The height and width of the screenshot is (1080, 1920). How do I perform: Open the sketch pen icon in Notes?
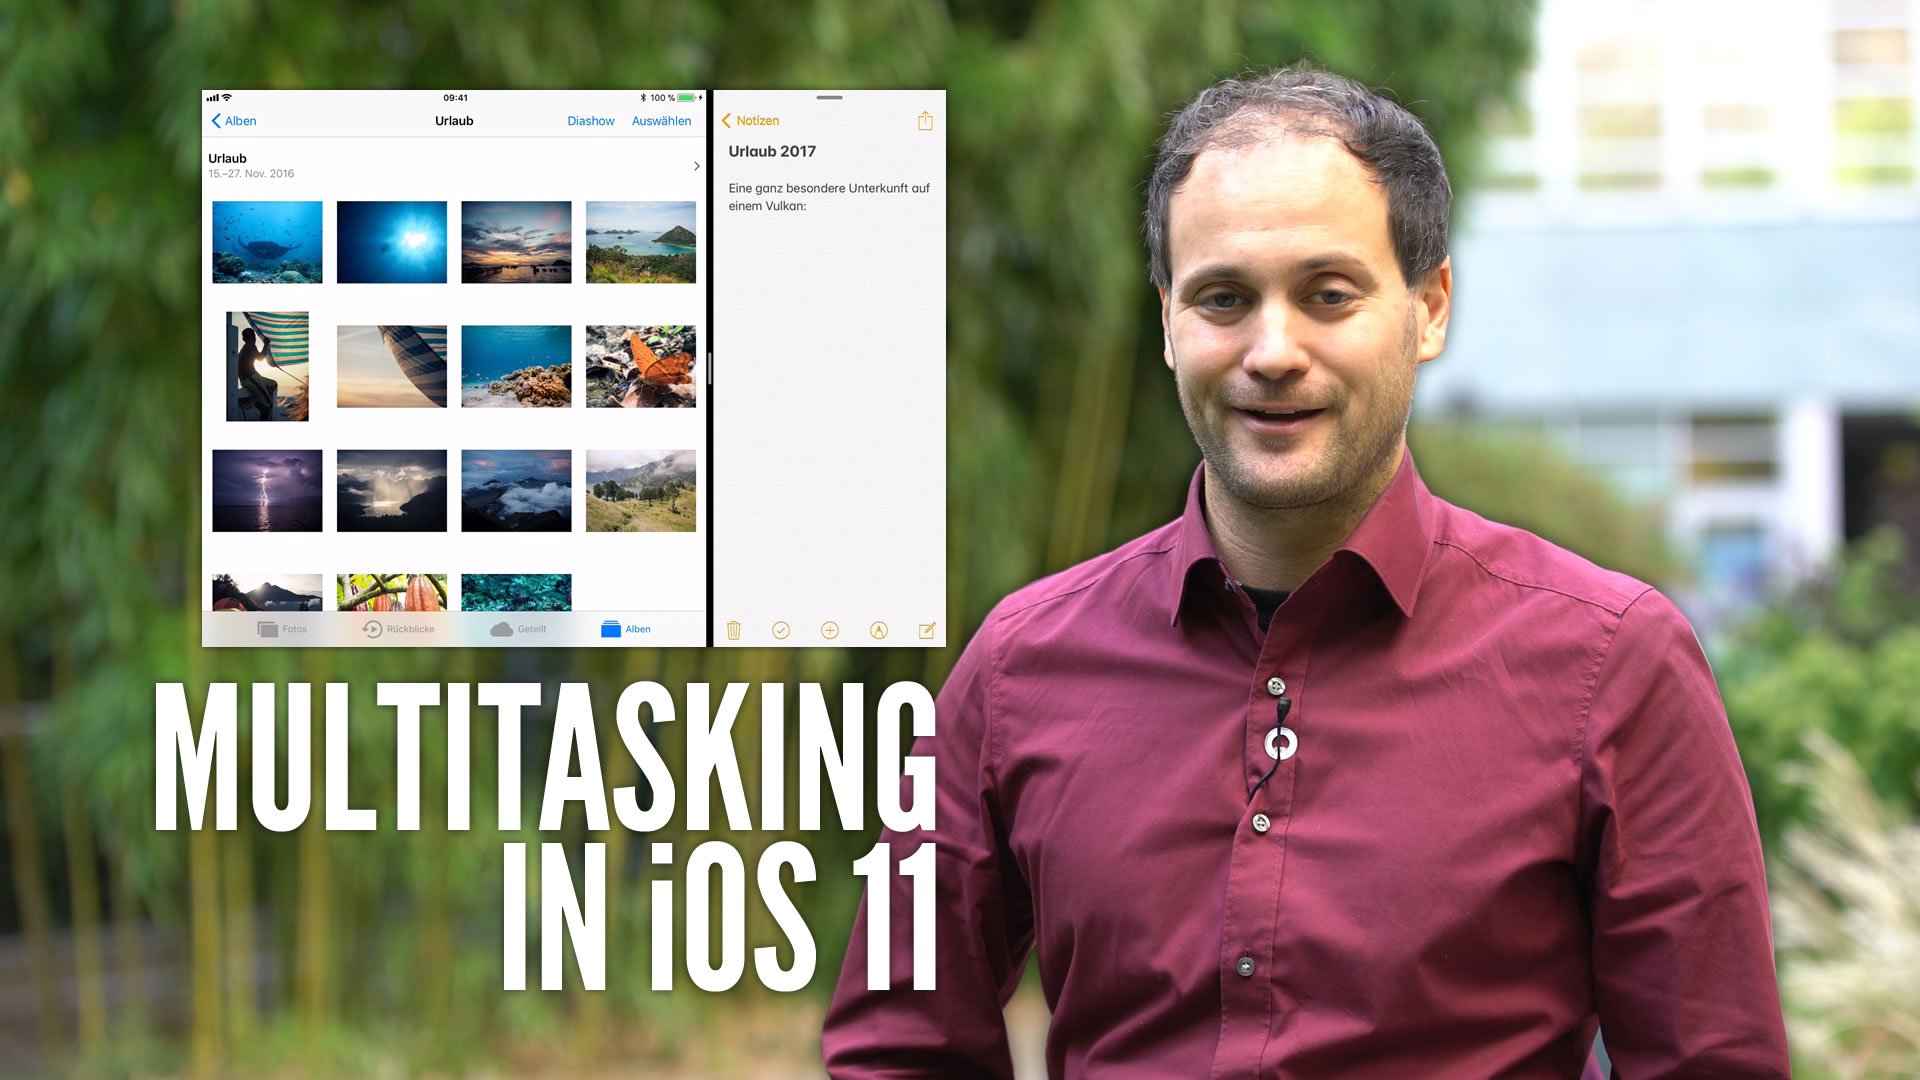coord(879,630)
